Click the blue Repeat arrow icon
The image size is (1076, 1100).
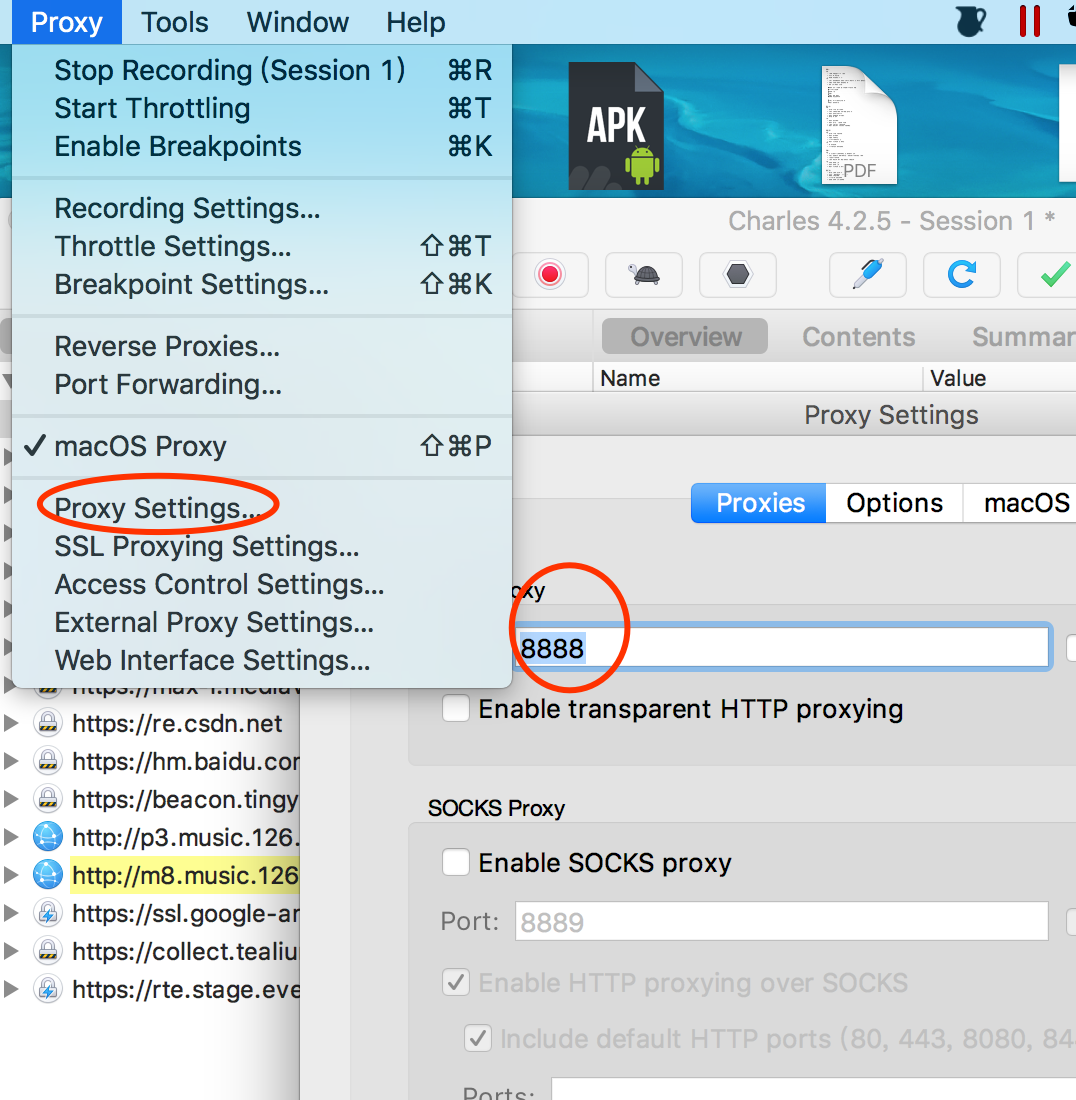(x=962, y=275)
